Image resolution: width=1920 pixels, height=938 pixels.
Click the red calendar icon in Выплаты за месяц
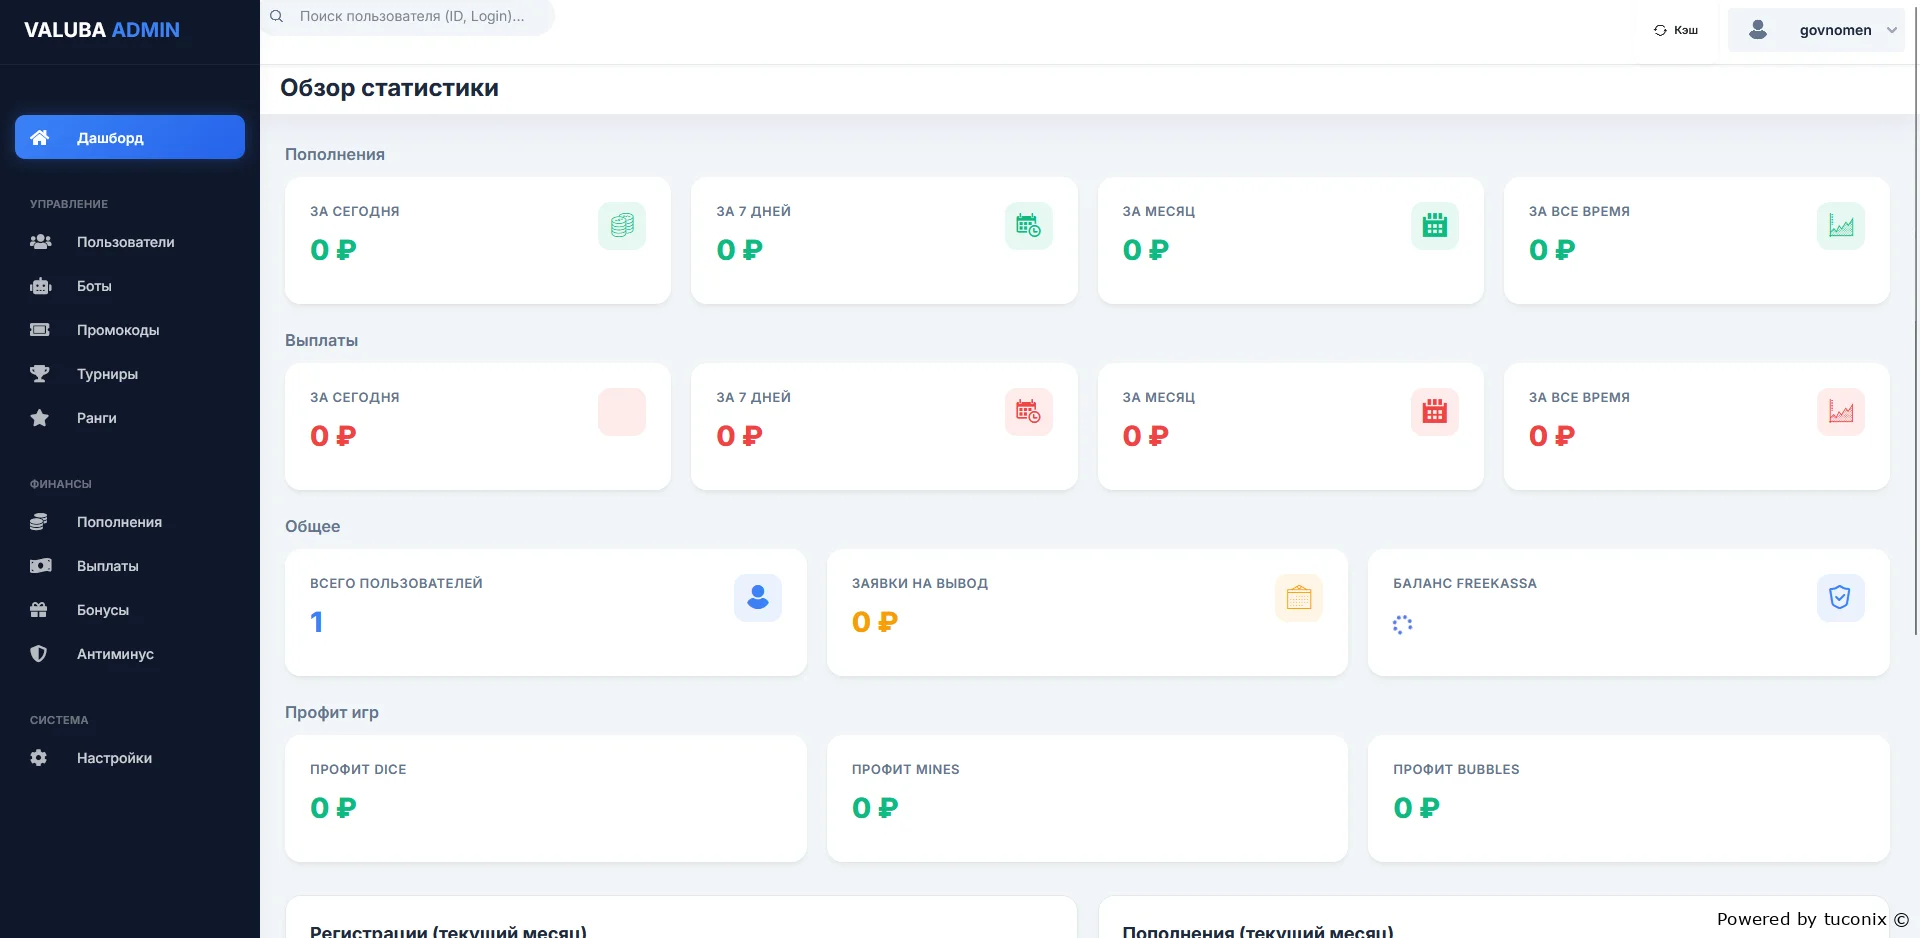(x=1434, y=412)
